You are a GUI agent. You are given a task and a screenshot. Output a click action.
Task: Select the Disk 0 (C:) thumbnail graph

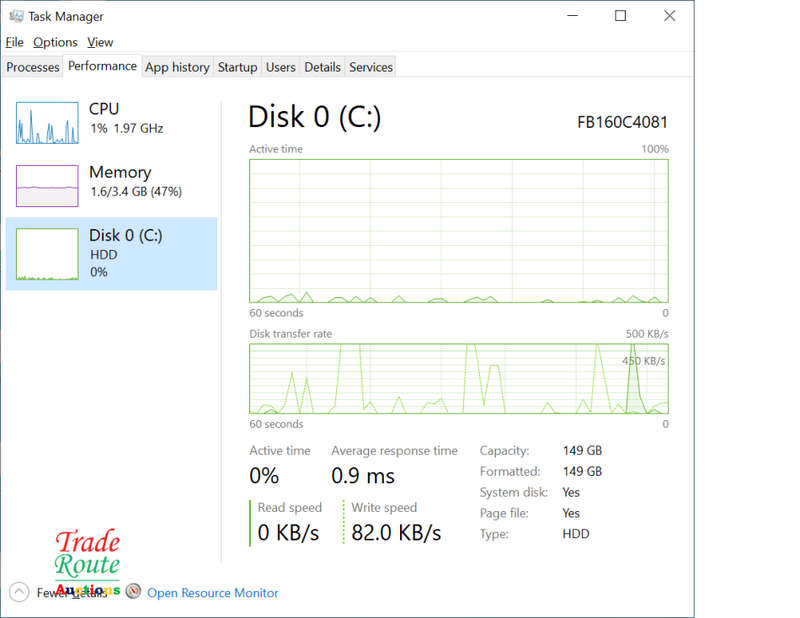[47, 254]
